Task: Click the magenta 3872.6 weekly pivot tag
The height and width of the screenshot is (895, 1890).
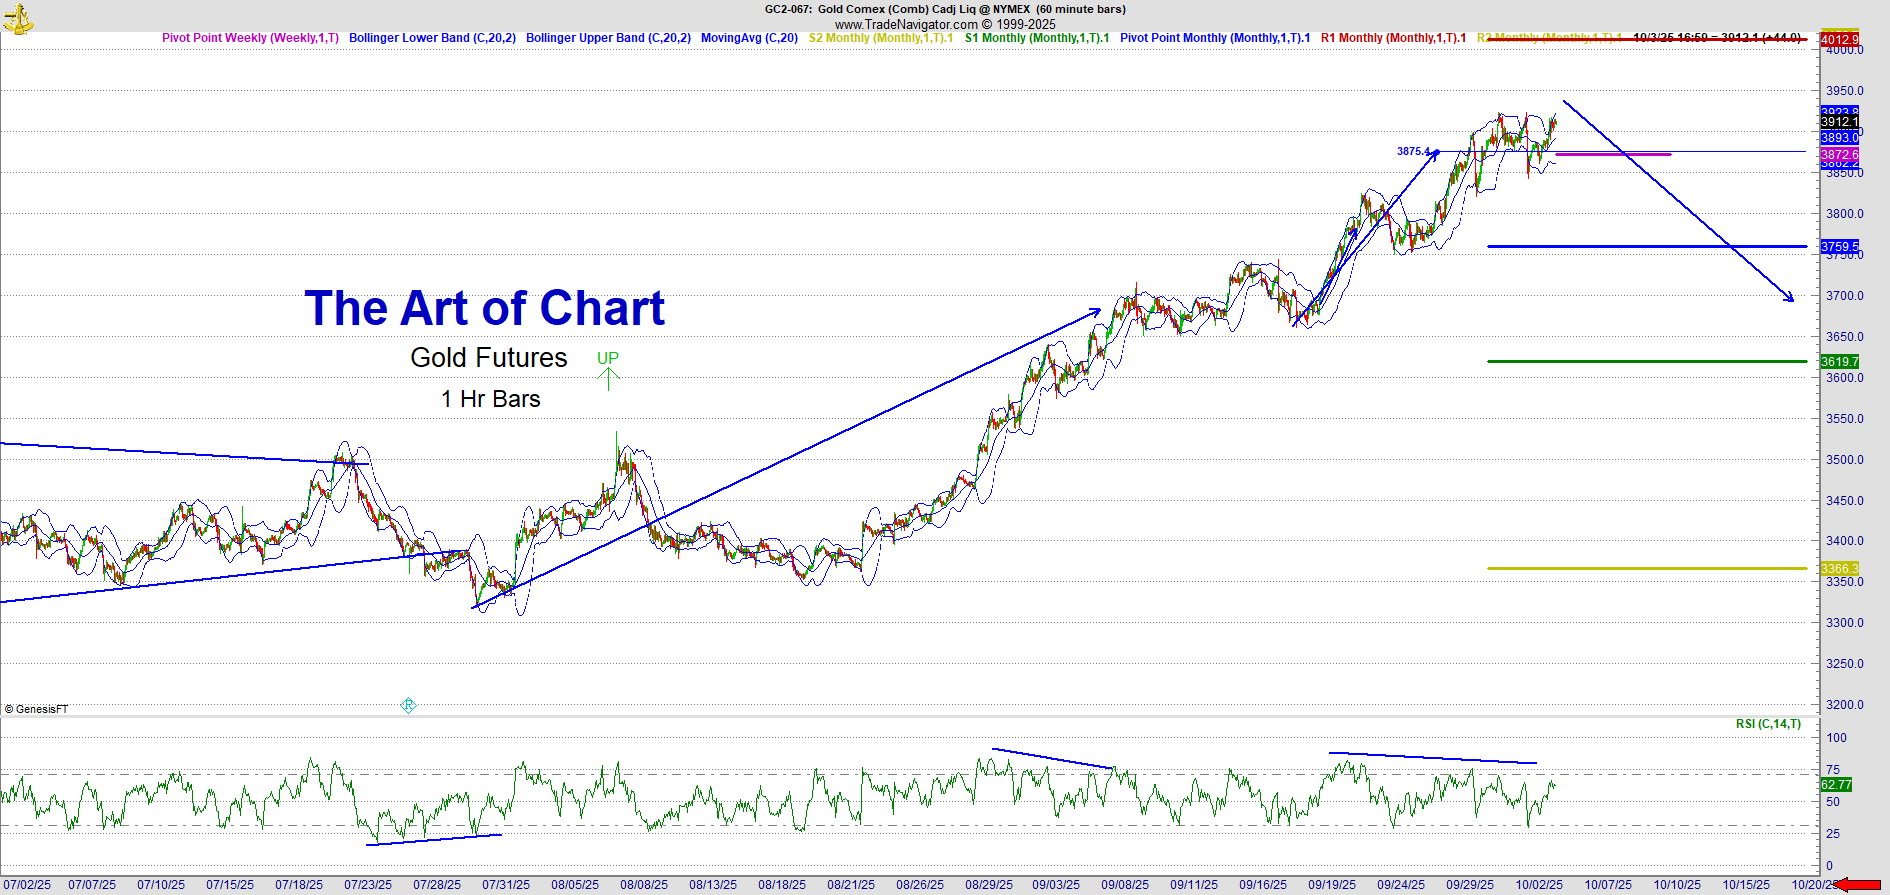Action: [x=1839, y=155]
